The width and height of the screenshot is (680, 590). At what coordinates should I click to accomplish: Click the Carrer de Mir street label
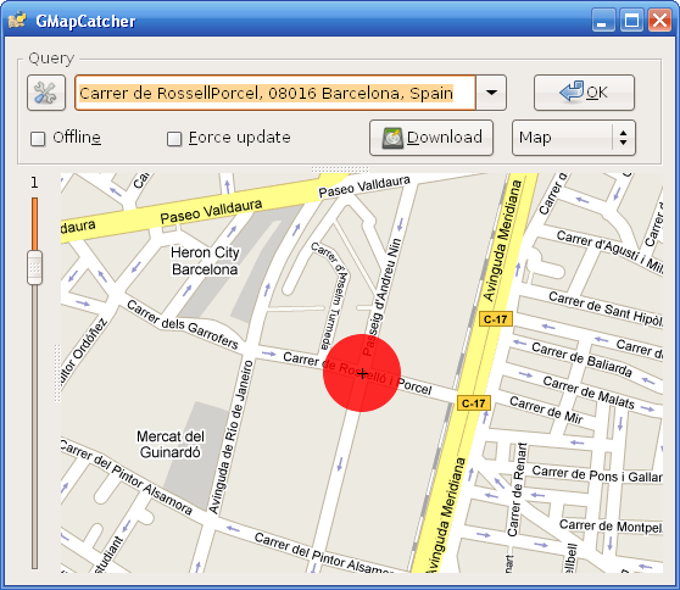[546, 410]
